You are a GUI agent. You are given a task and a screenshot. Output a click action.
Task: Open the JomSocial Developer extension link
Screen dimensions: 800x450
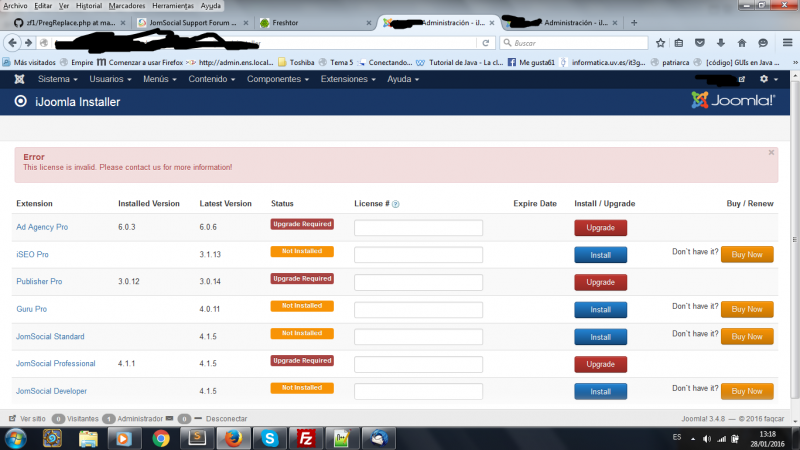[x=51, y=391]
